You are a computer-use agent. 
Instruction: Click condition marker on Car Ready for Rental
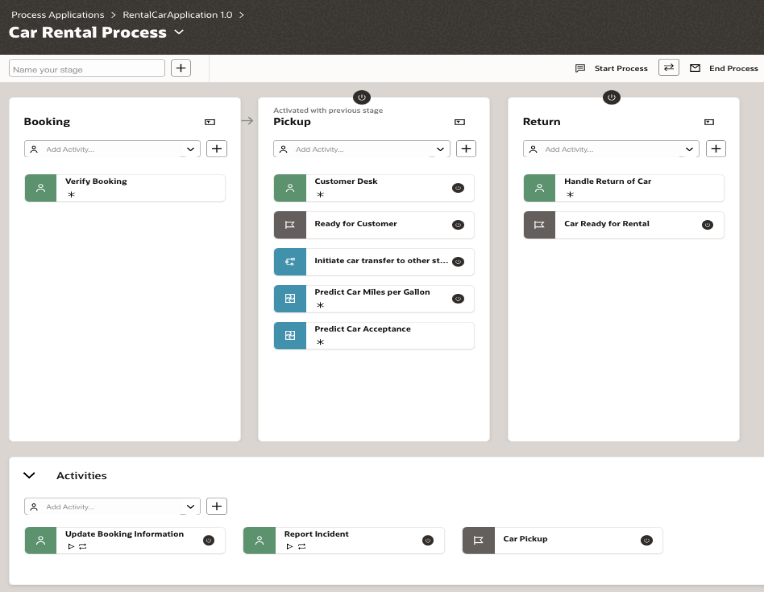coord(707,225)
